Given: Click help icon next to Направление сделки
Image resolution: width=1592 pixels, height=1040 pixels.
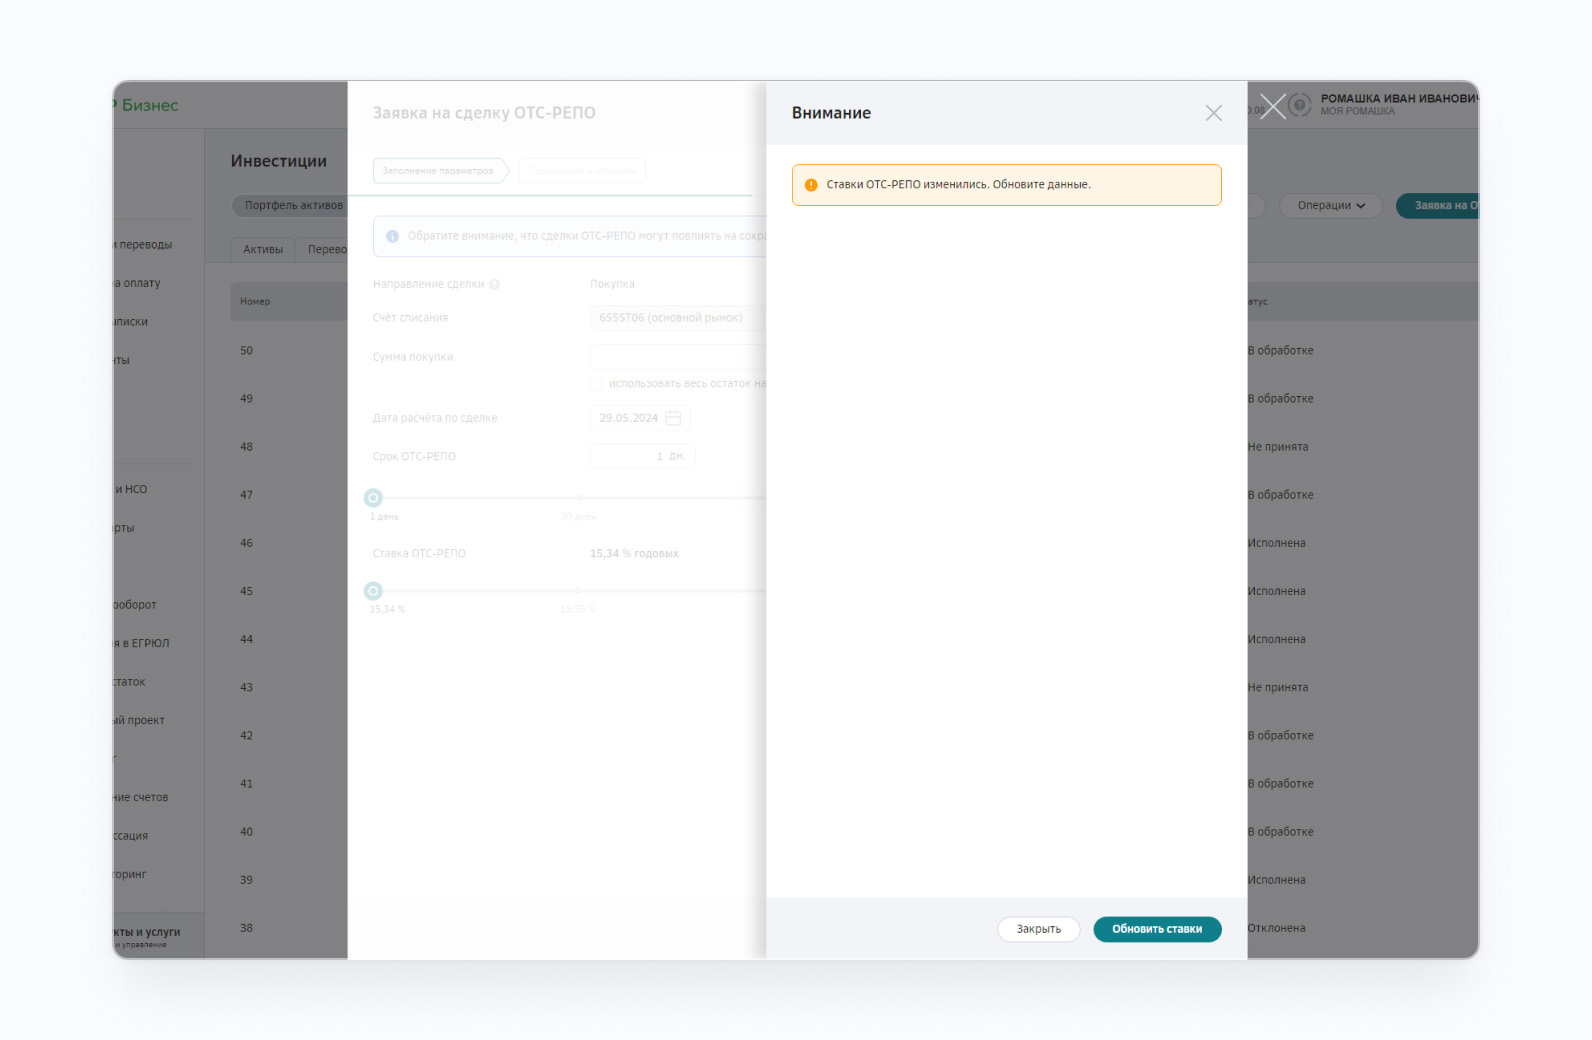Looking at the screenshot, I should (x=494, y=285).
